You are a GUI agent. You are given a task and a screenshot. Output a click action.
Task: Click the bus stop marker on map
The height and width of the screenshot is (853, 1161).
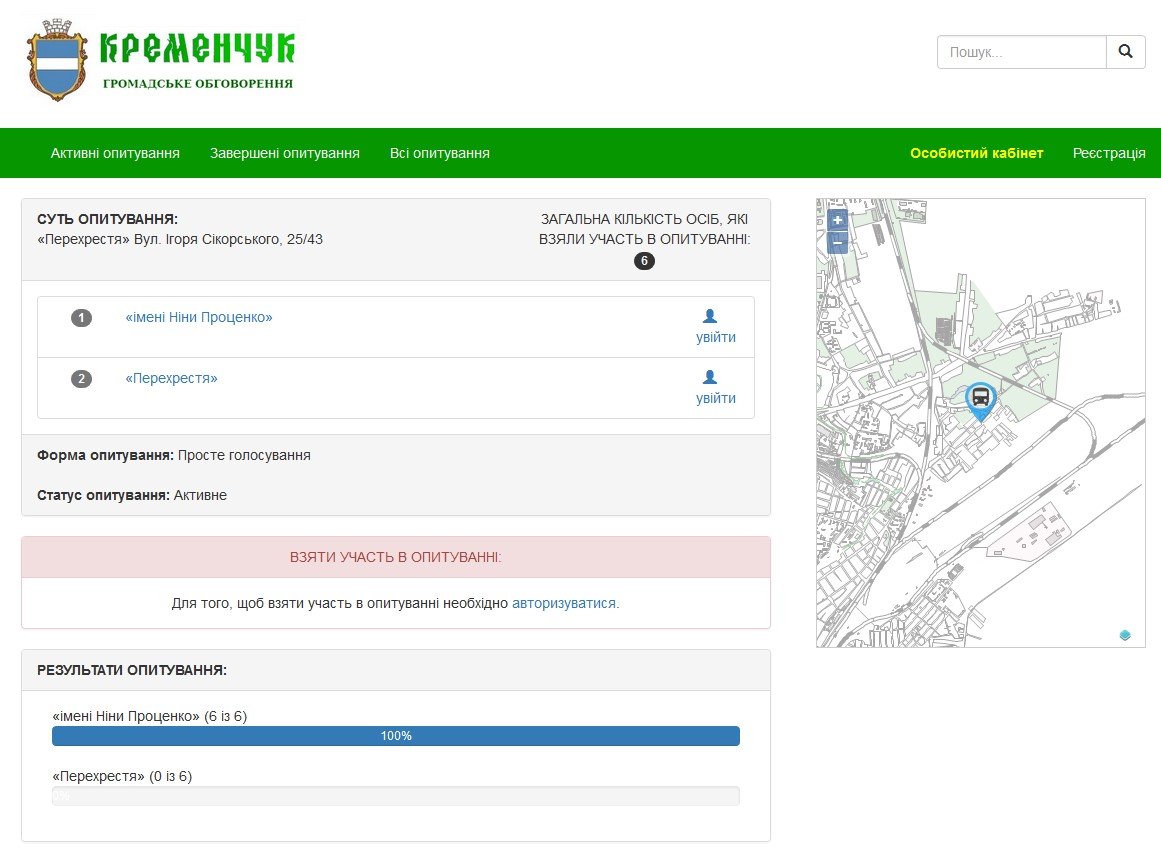click(981, 399)
